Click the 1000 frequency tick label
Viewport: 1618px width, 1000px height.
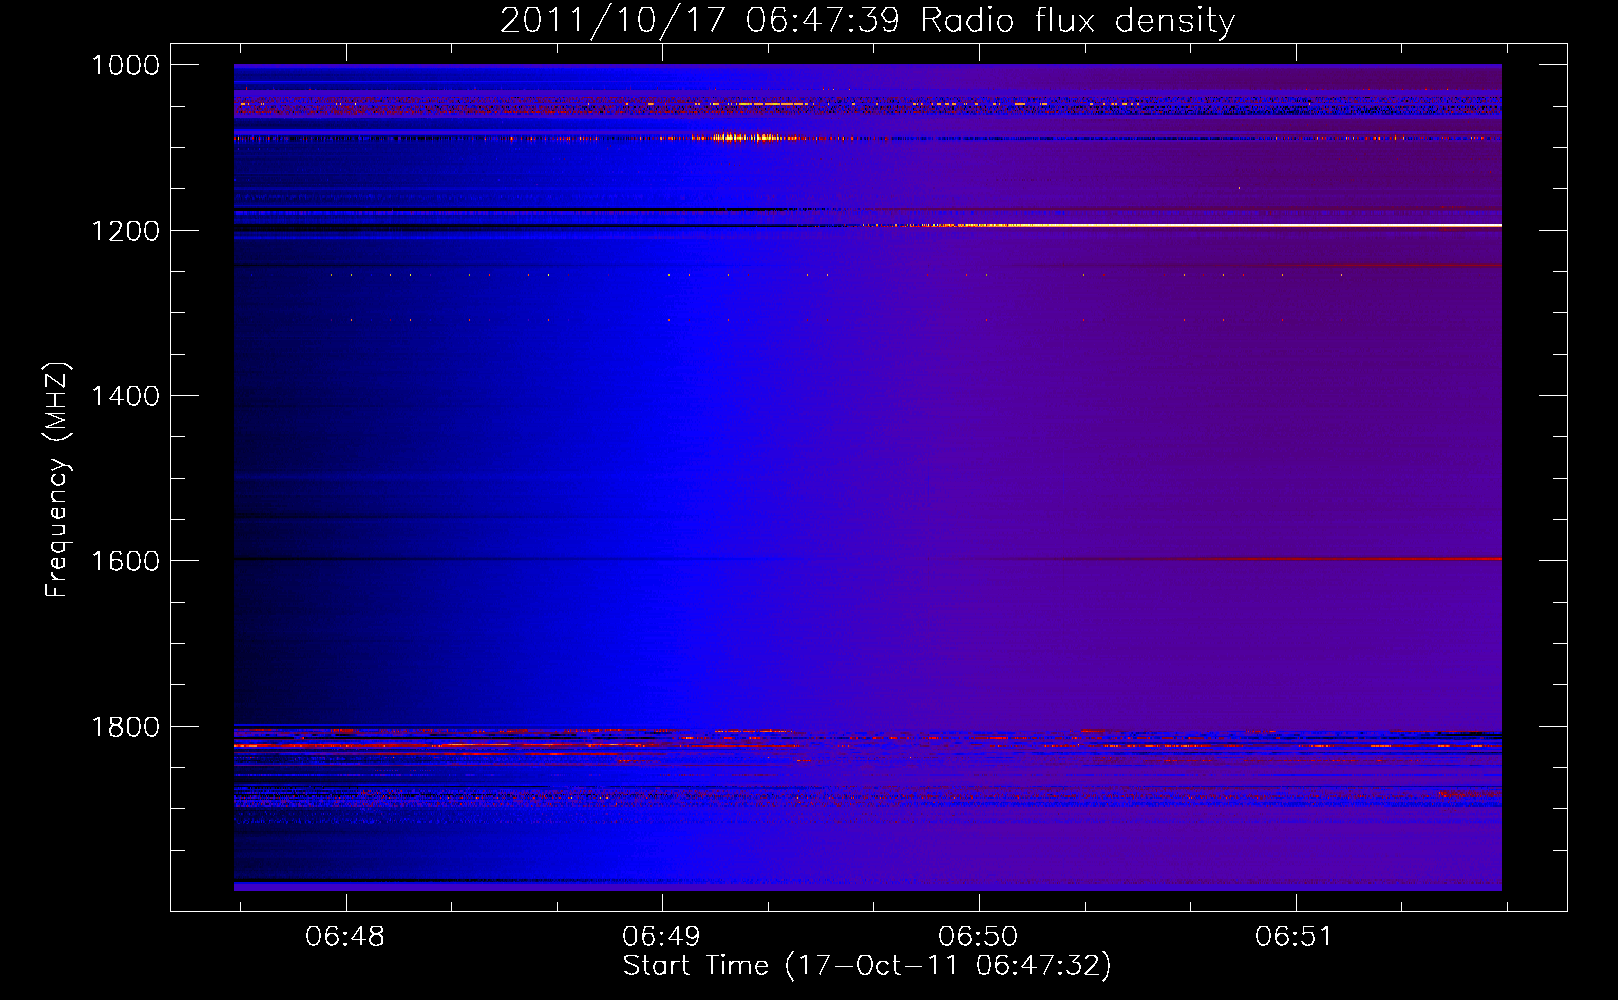click(125, 65)
